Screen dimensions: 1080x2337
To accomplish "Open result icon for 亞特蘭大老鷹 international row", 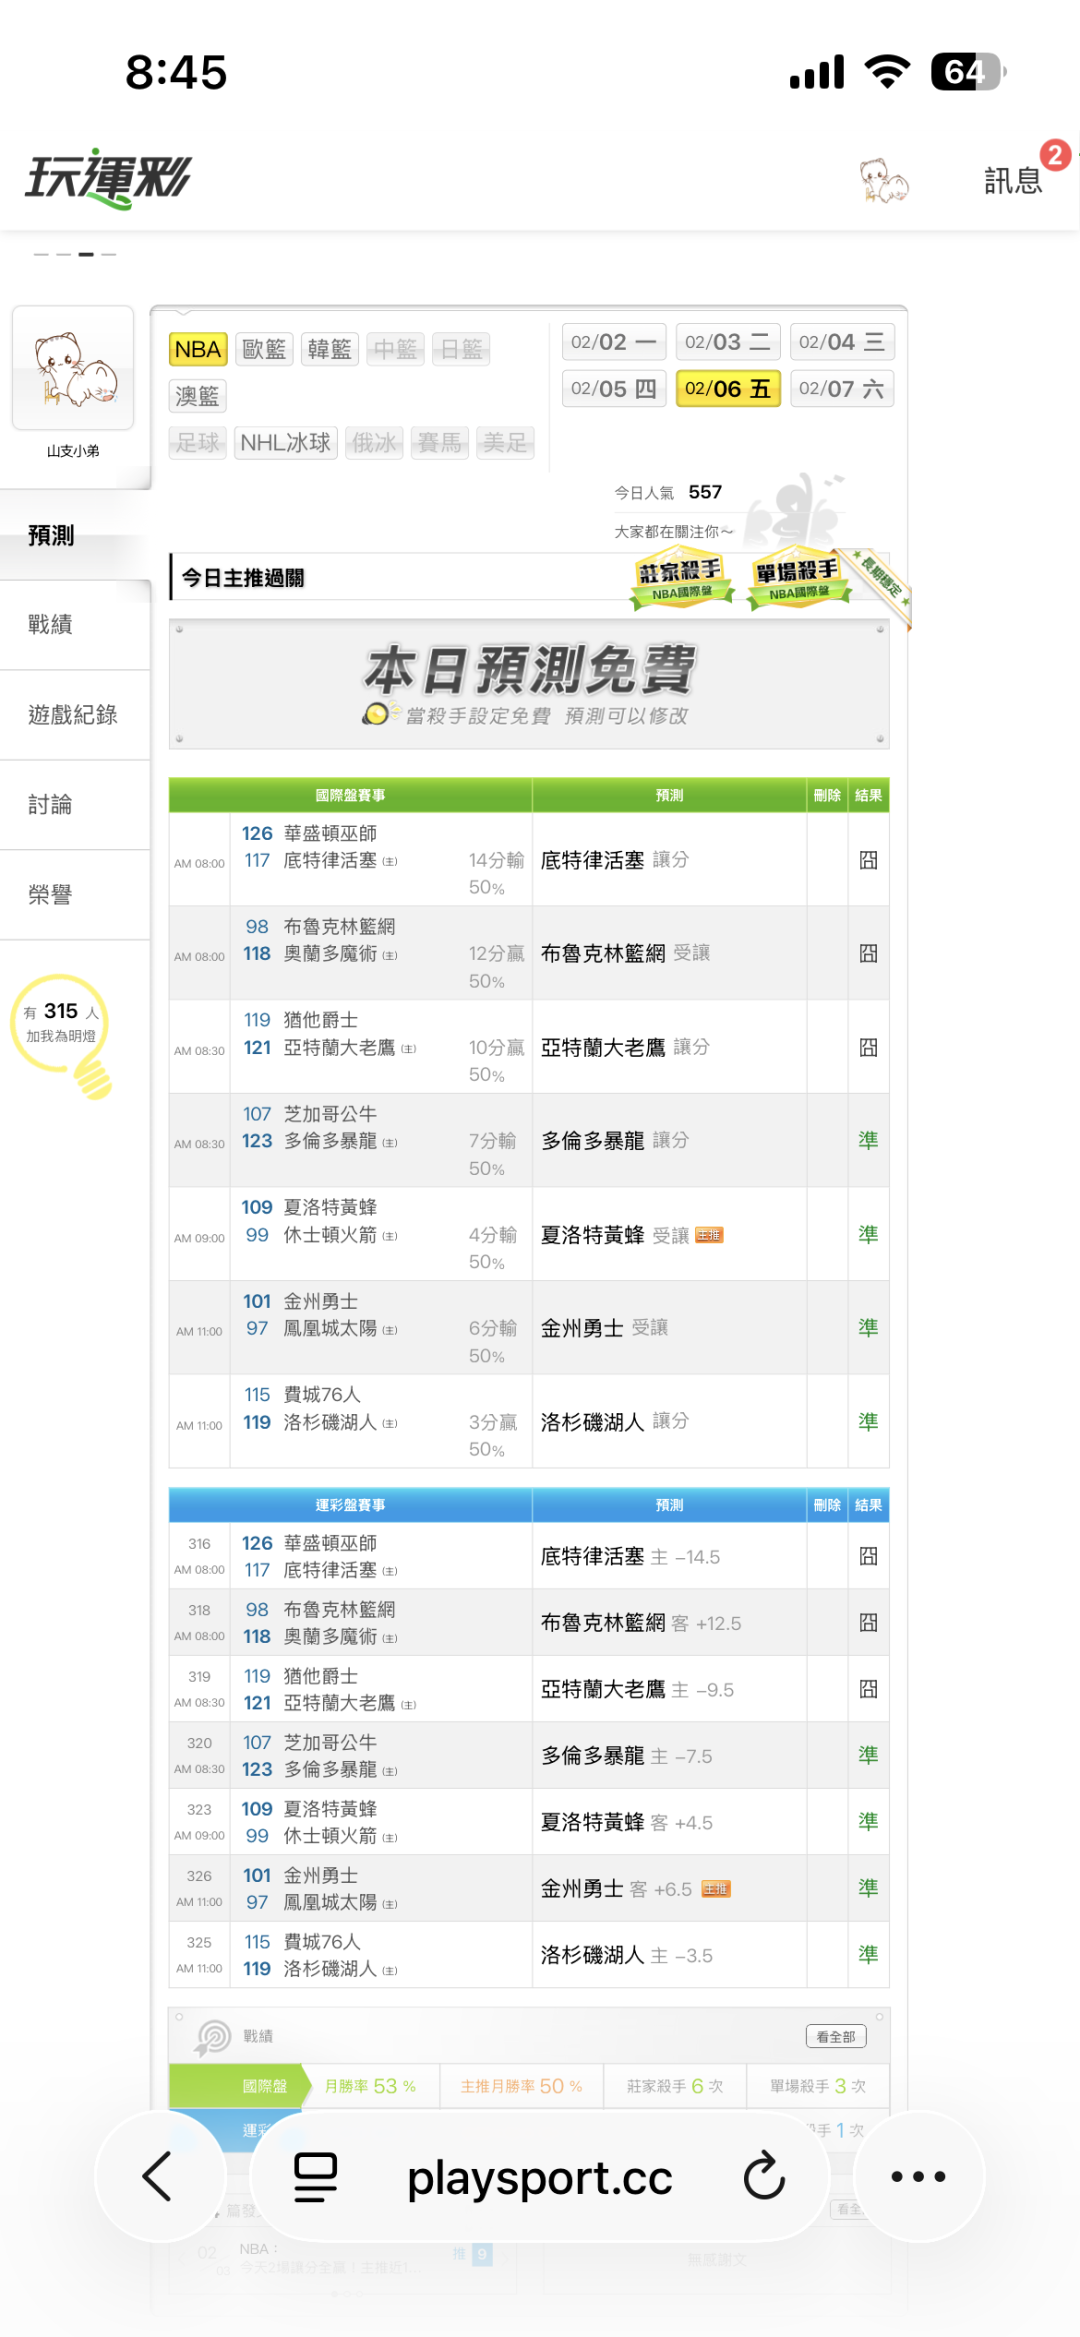I will point(868,1047).
